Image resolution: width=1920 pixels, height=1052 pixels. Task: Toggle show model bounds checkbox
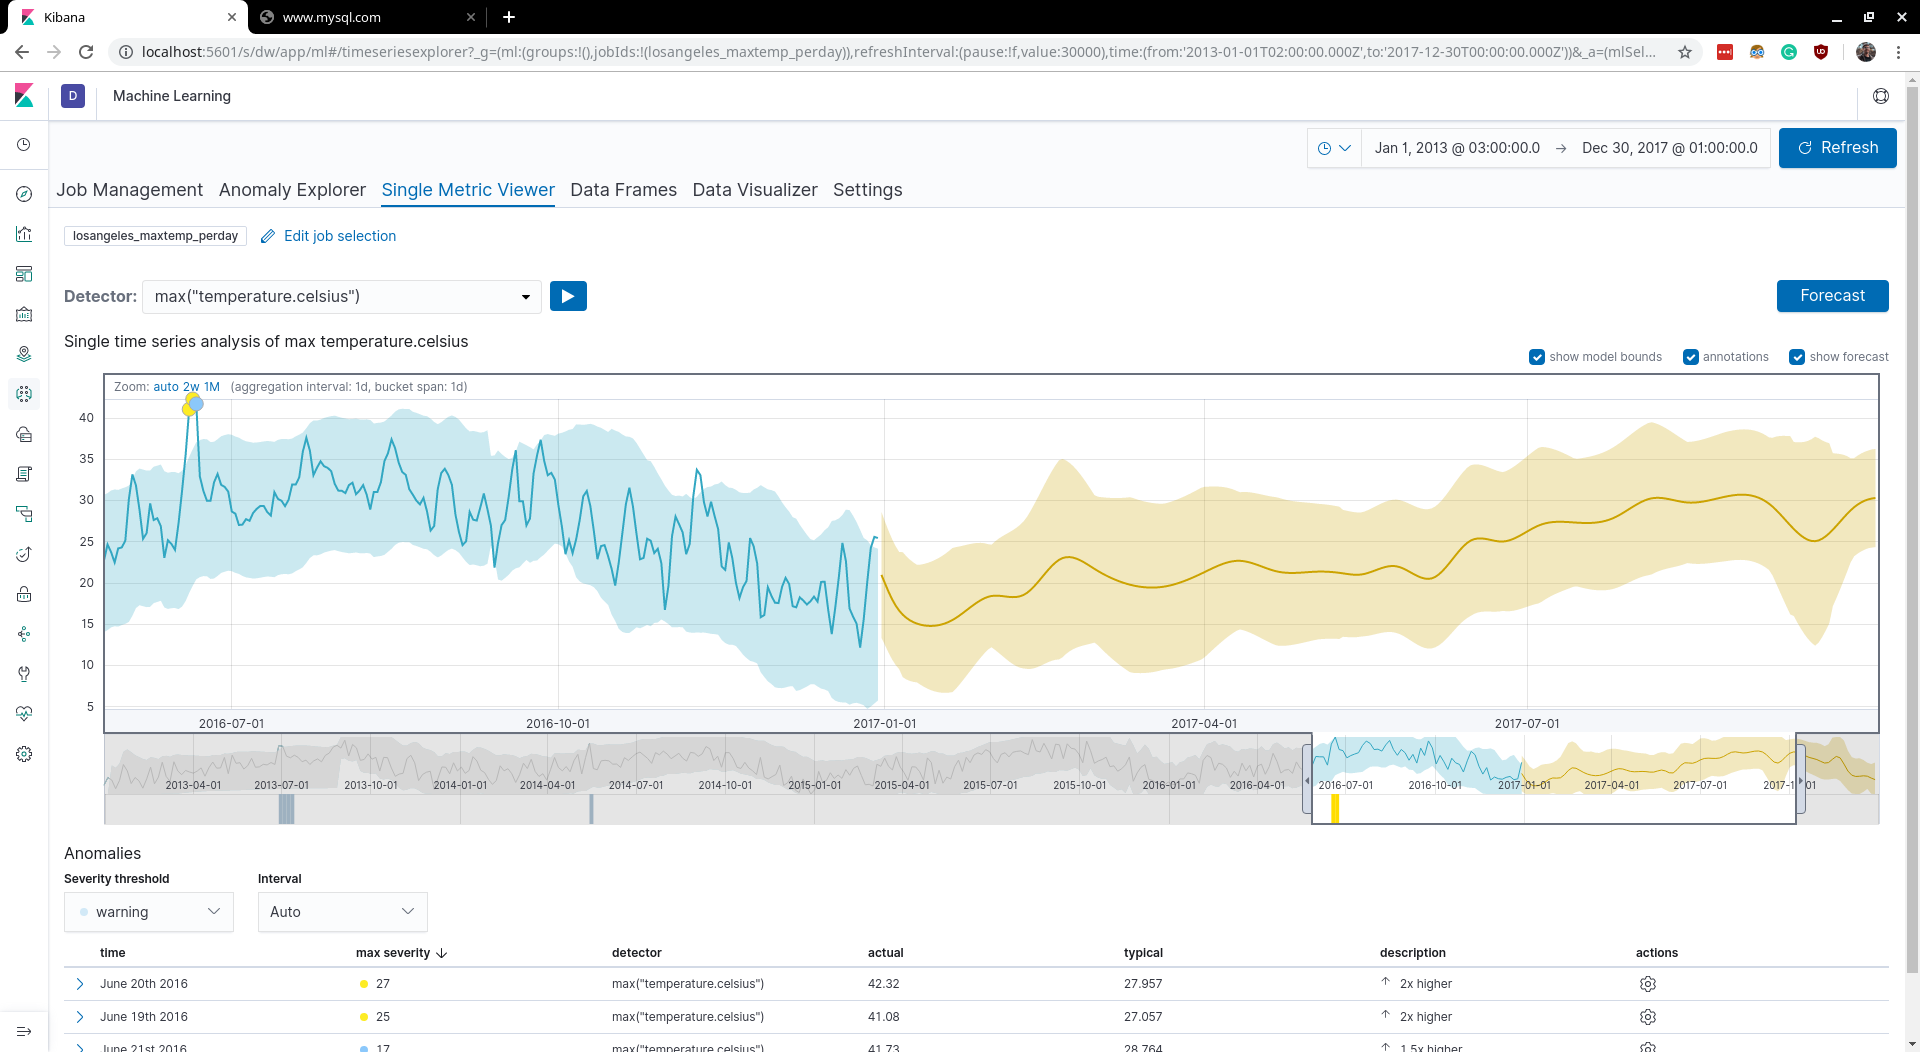pyautogui.click(x=1537, y=357)
